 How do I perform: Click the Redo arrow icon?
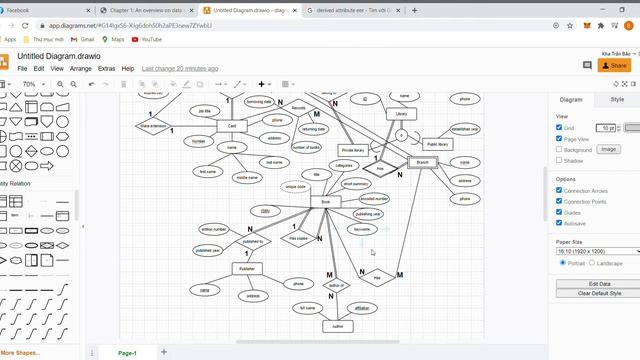pyautogui.click(x=105, y=84)
